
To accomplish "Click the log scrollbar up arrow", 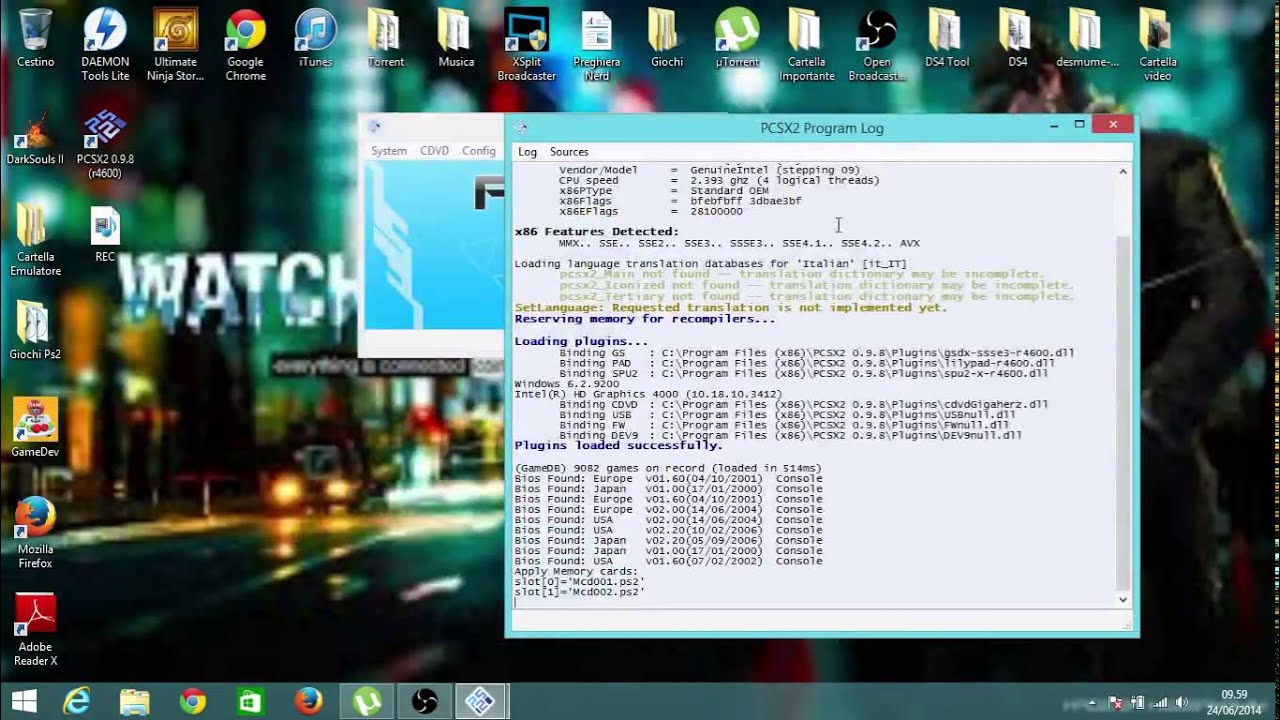I will [1123, 172].
